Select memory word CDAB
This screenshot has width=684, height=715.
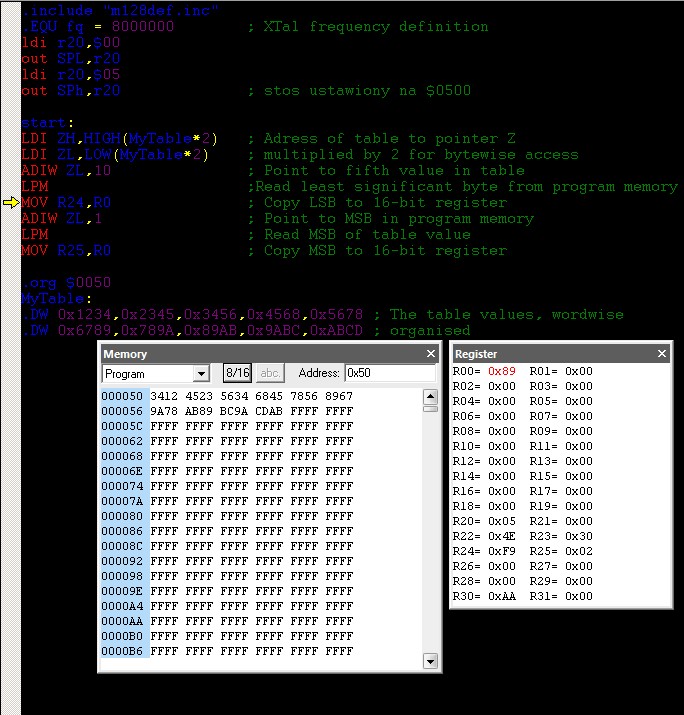tap(269, 411)
